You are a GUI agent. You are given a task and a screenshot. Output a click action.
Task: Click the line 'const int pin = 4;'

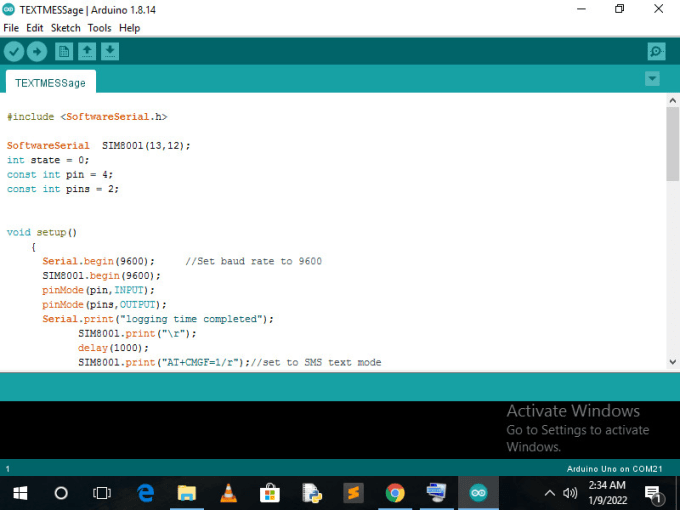[59, 174]
